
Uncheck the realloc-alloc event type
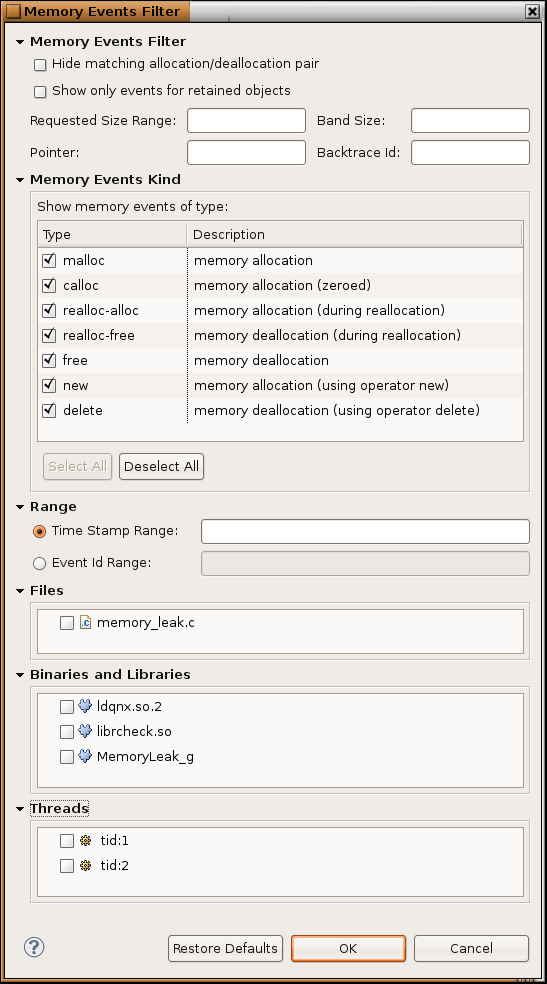tap(49, 310)
